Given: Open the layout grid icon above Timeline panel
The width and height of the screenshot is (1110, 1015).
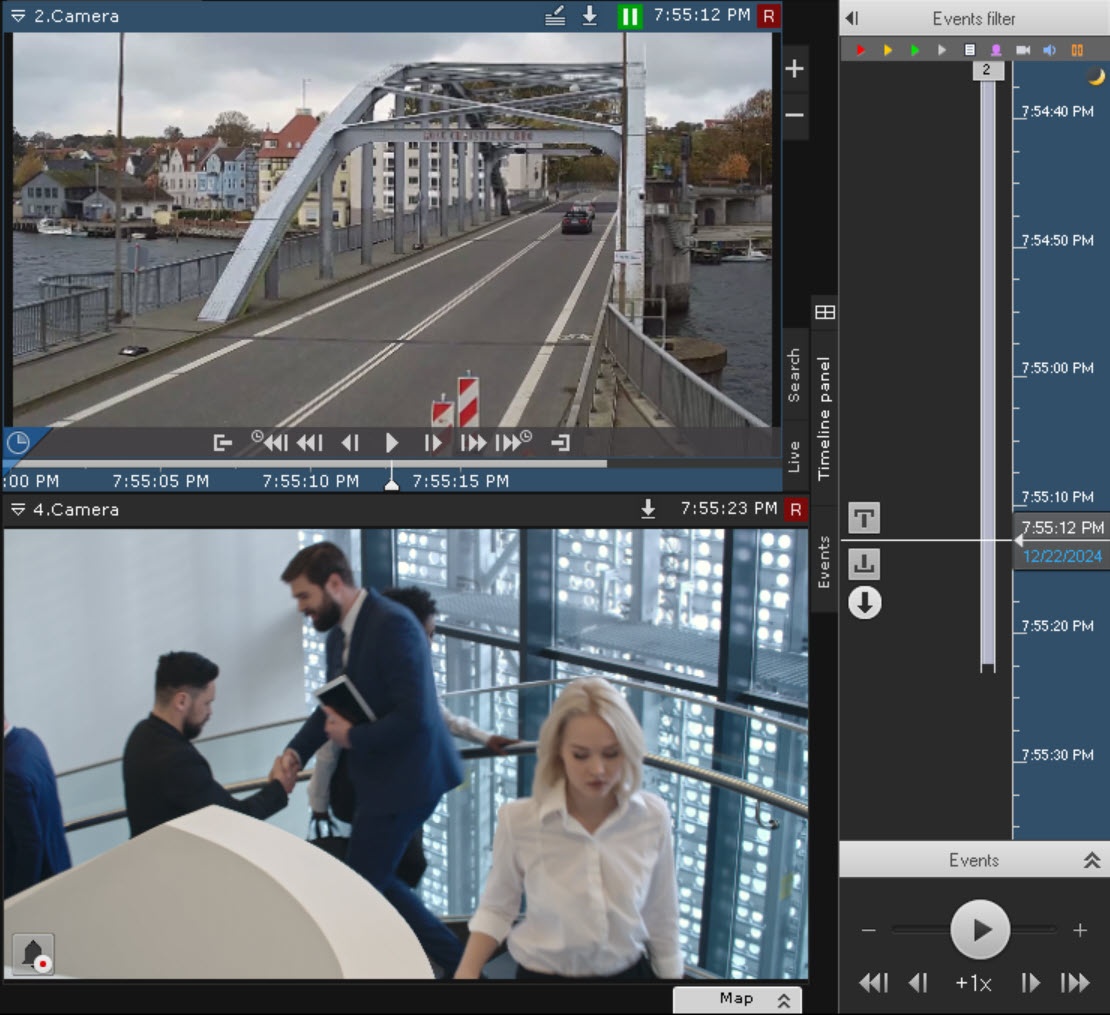Looking at the screenshot, I should click(824, 313).
